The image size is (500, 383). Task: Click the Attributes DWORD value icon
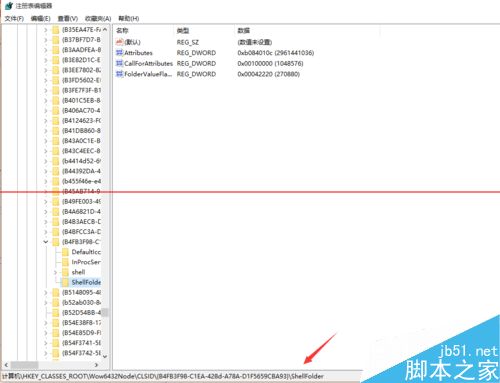coord(119,53)
